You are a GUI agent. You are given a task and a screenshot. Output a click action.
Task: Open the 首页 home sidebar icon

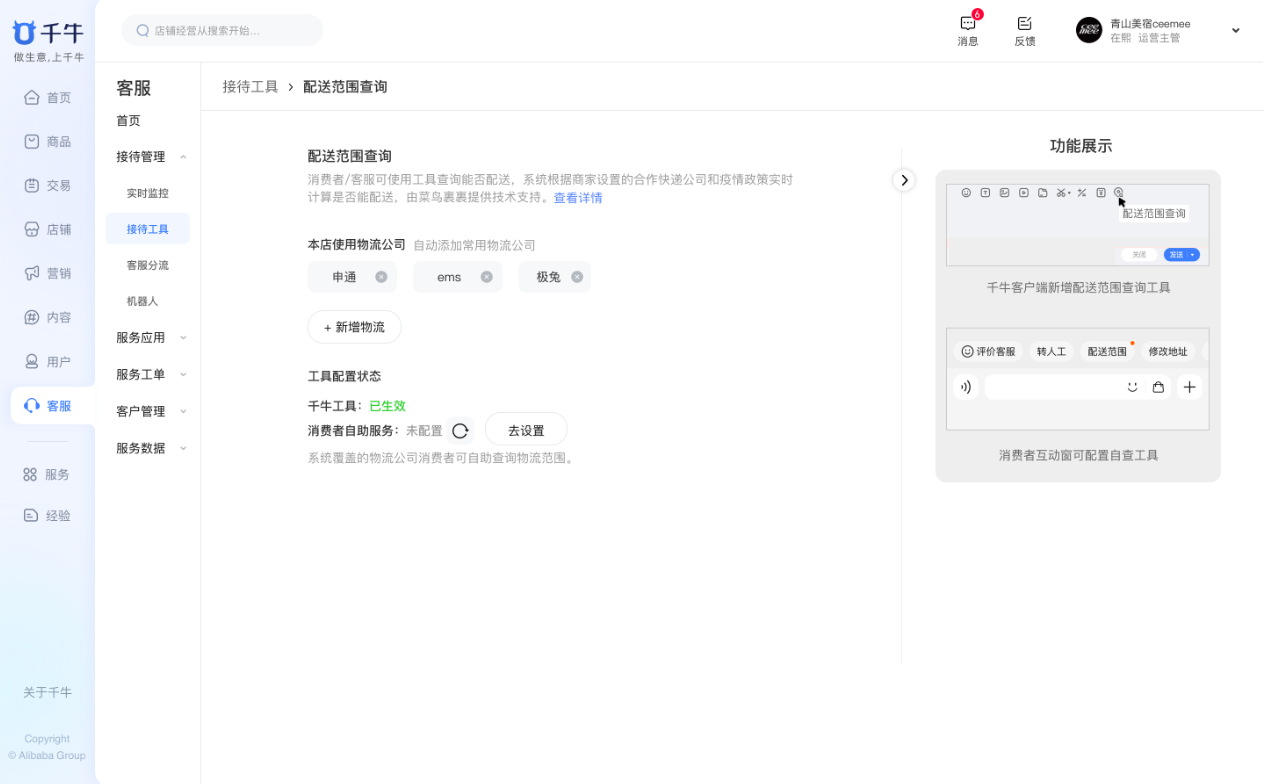tap(31, 98)
